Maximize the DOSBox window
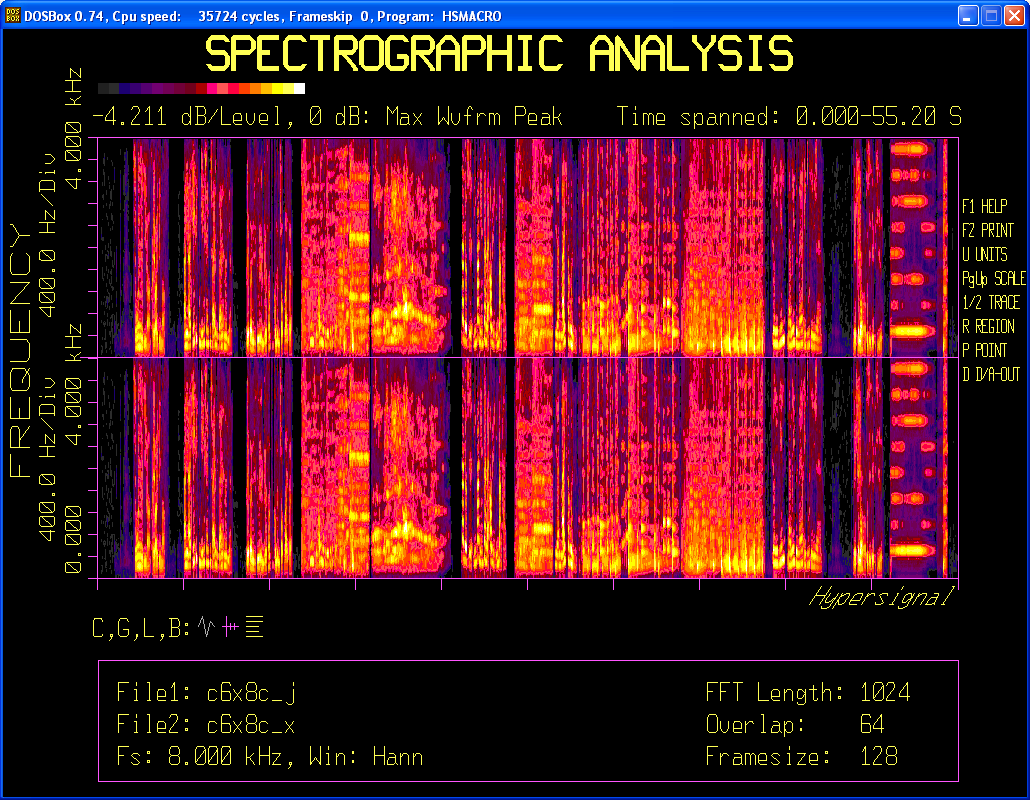This screenshot has width=1030, height=800. click(991, 16)
